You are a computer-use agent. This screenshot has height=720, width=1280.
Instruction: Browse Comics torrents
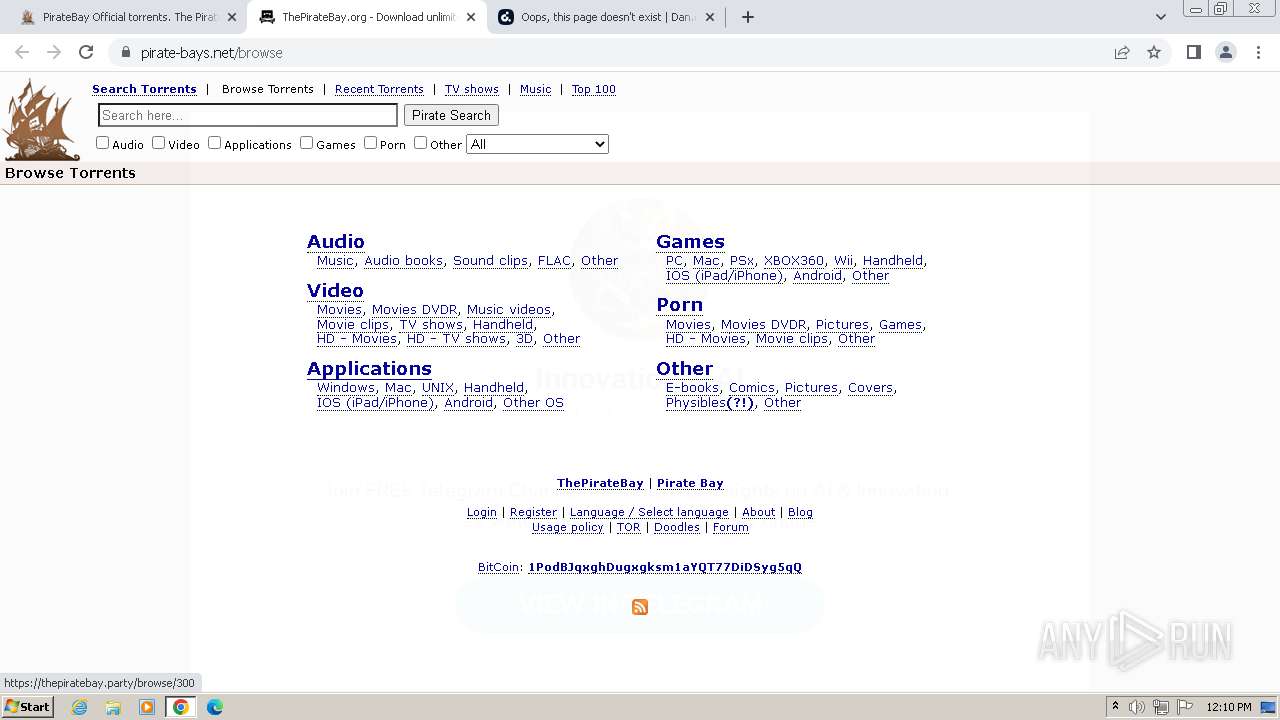click(x=752, y=387)
